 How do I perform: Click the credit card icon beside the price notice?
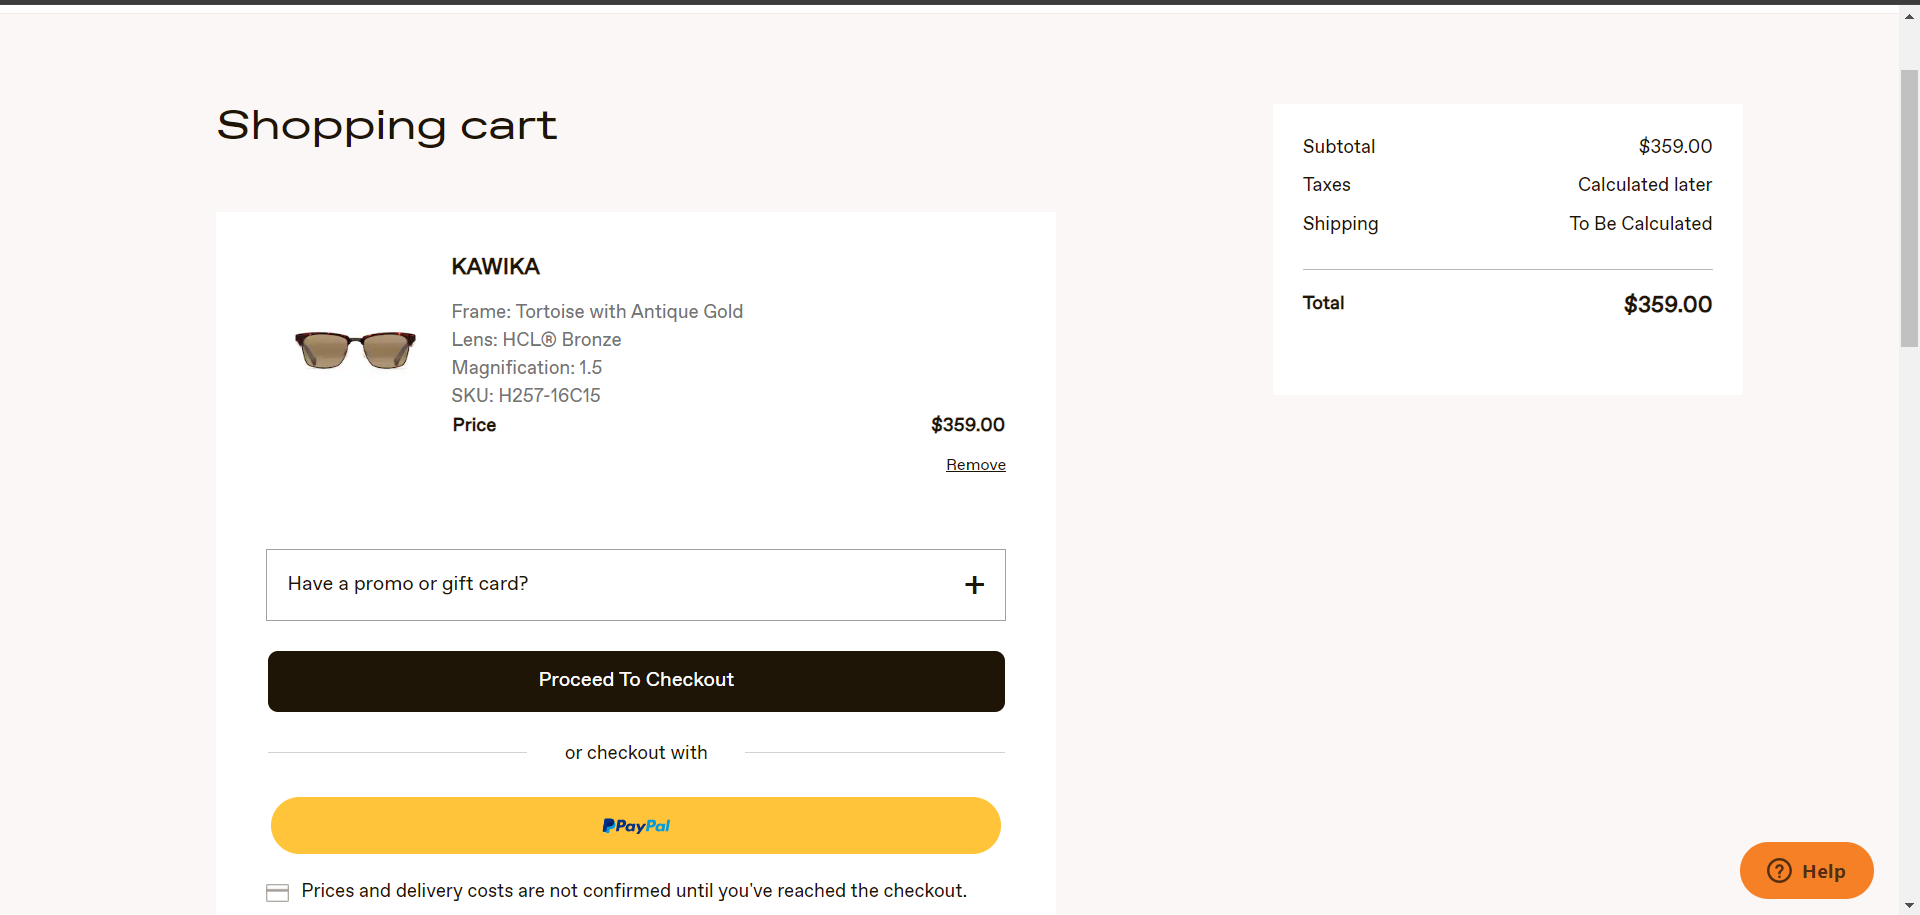(x=277, y=892)
